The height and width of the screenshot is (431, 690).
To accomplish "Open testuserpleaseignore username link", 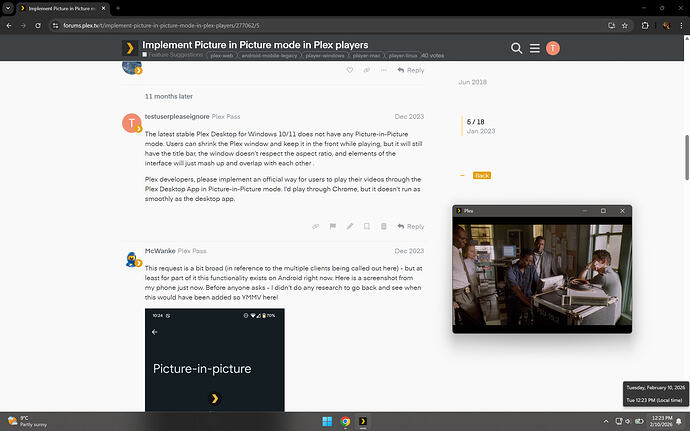I will (x=177, y=116).
